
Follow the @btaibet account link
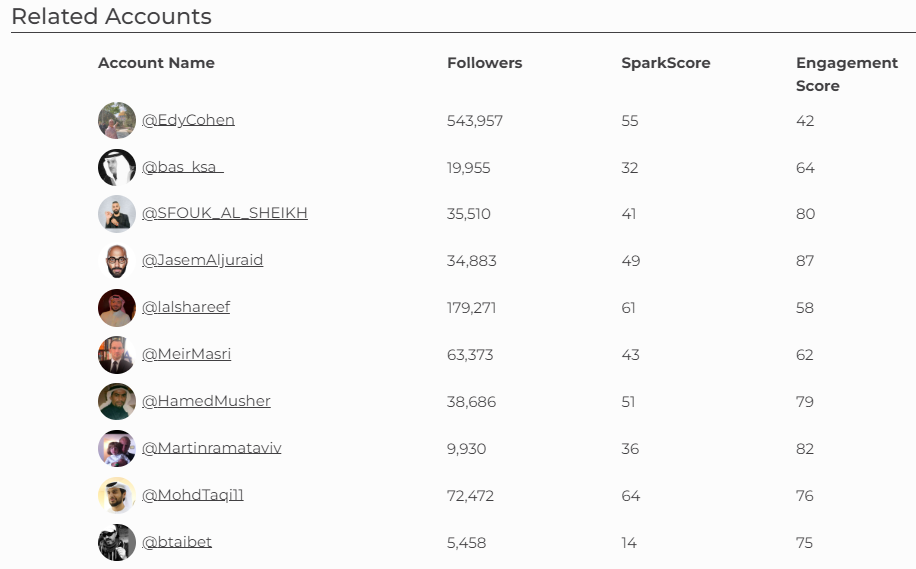(x=177, y=542)
